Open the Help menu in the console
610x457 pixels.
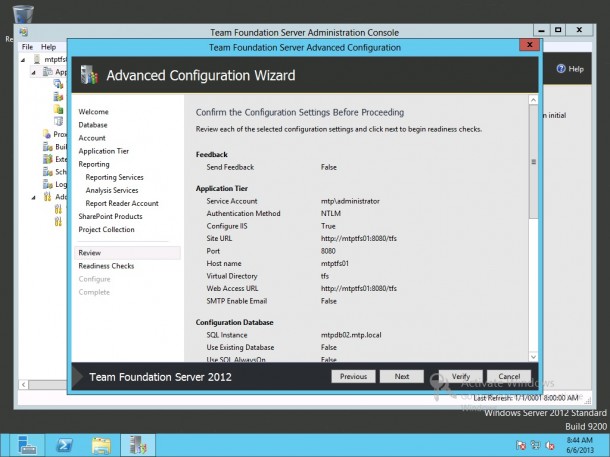49,47
